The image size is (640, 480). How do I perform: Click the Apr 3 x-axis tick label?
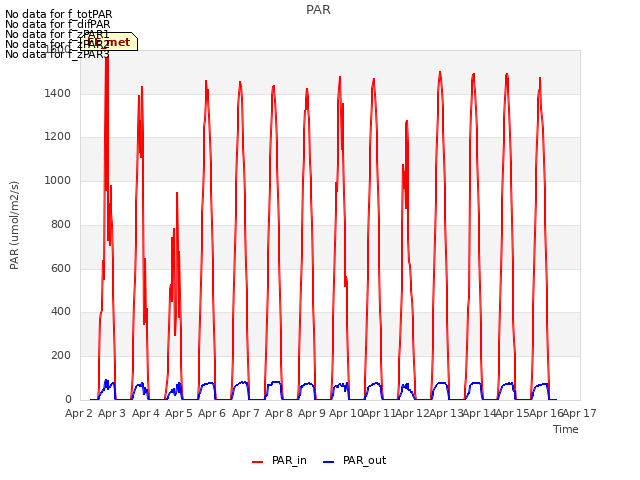pos(112,413)
